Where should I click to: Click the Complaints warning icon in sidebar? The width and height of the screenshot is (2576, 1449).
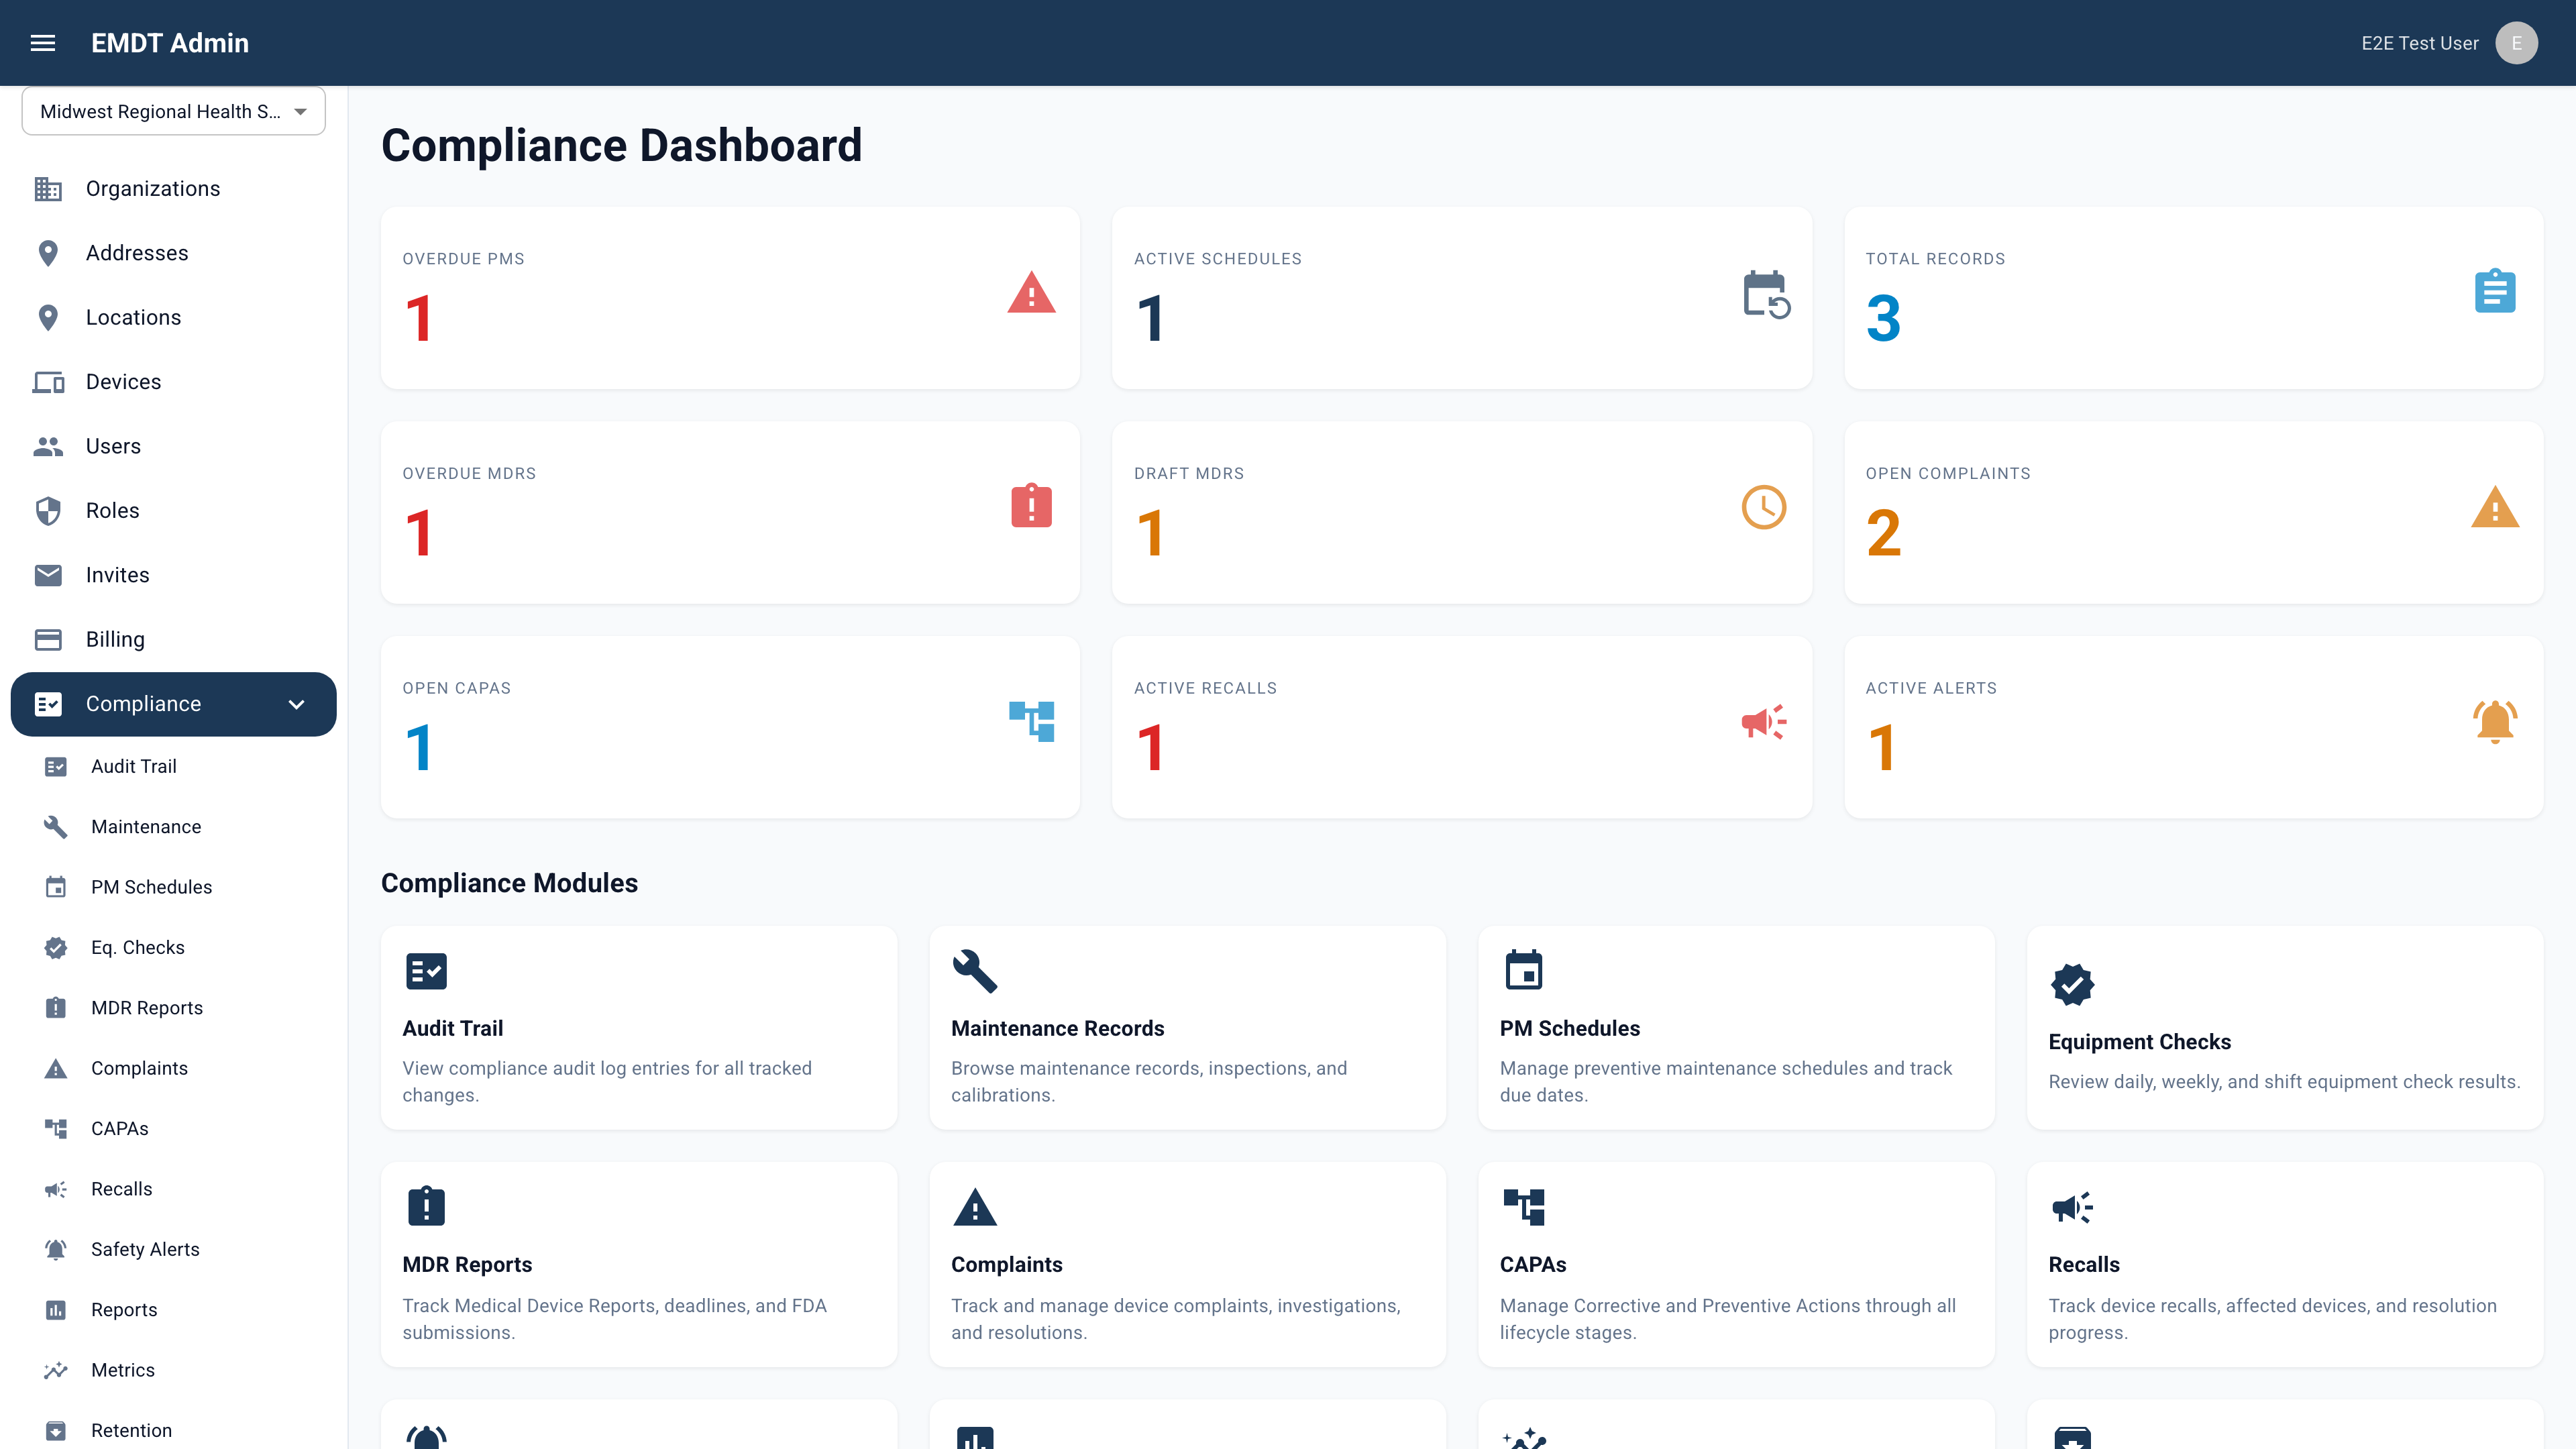click(56, 1068)
